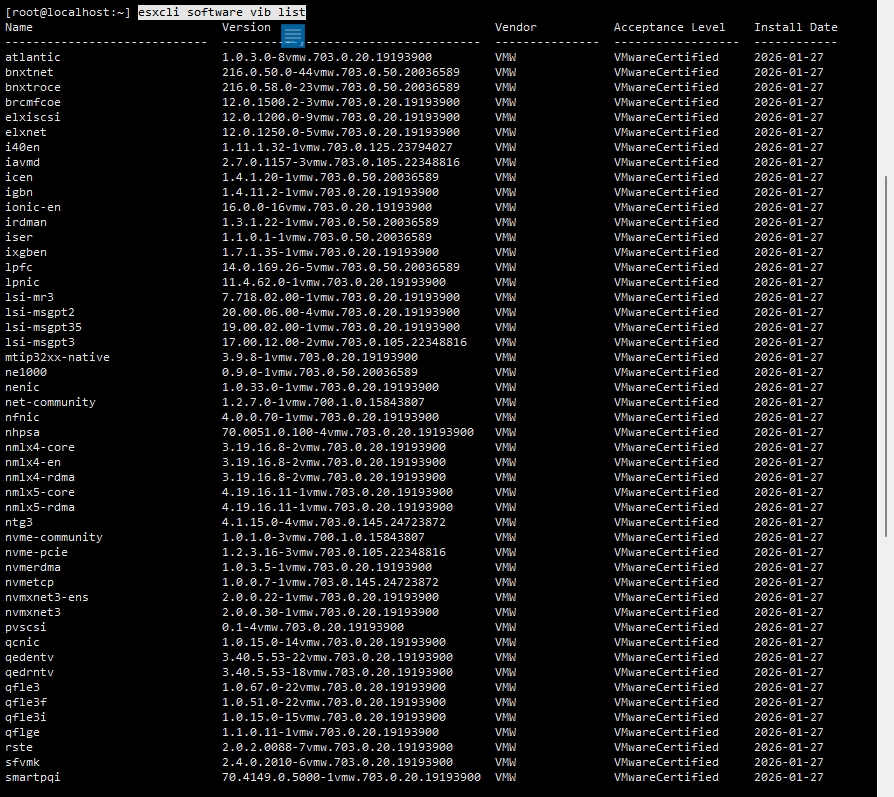Select the atlantic VIB name
The height and width of the screenshot is (797, 894).
[x=32, y=57]
